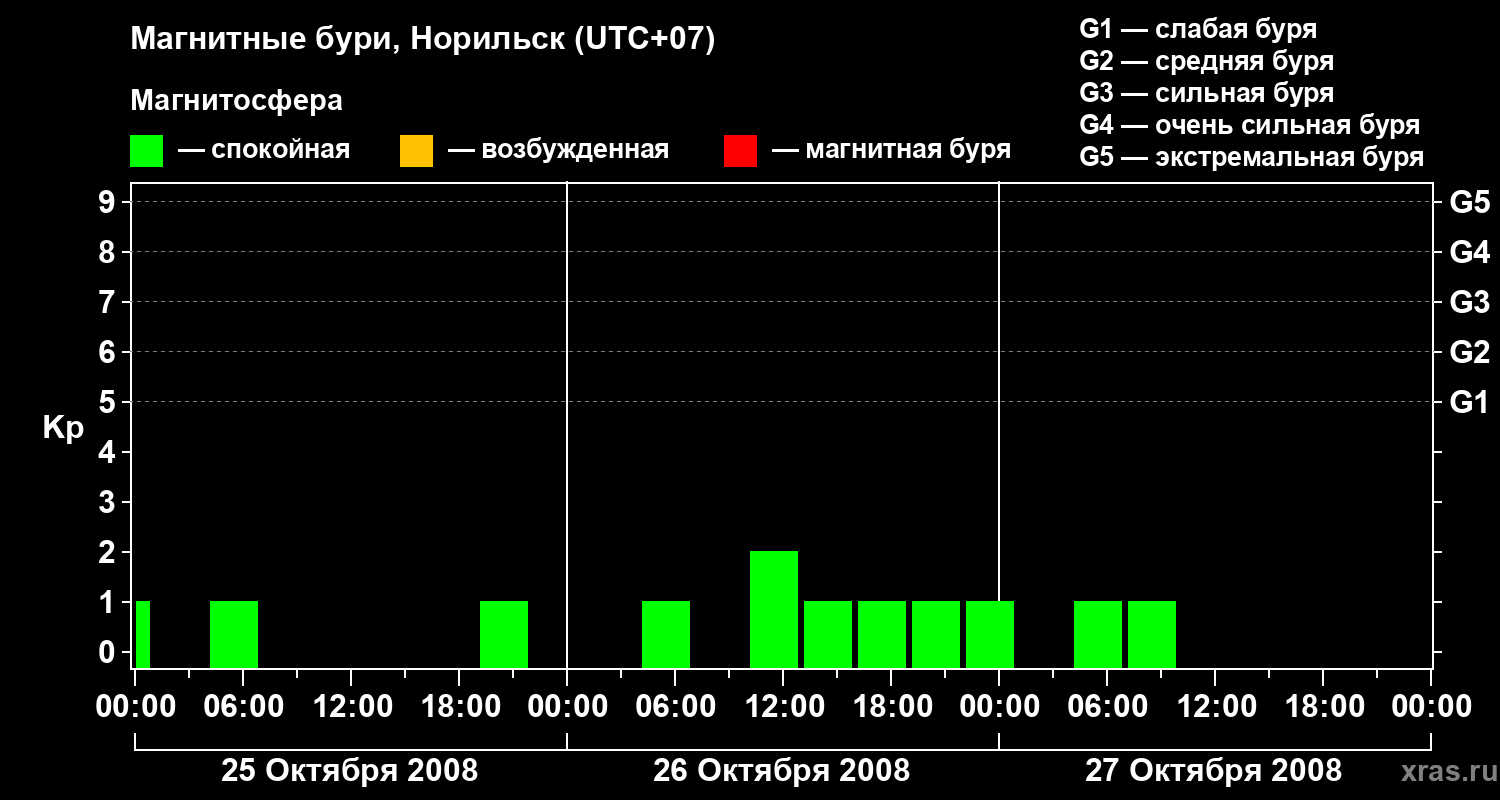Click the '— возбужденная' legend label

pyautogui.click(x=558, y=150)
